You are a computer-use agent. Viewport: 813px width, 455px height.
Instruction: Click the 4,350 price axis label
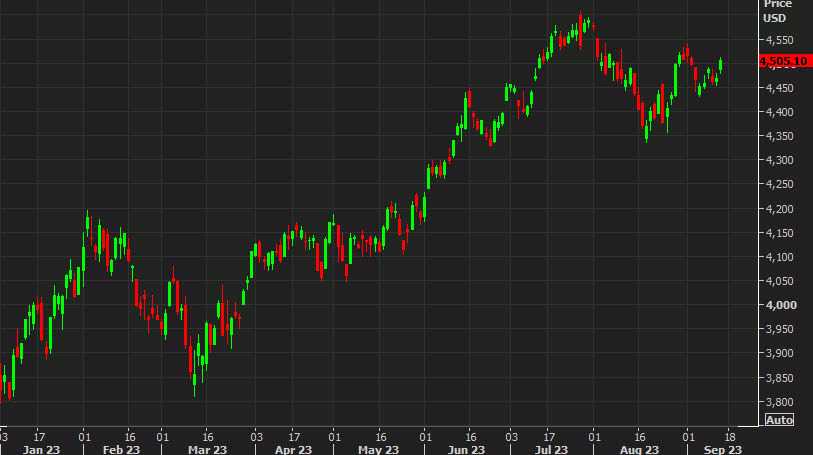point(779,136)
